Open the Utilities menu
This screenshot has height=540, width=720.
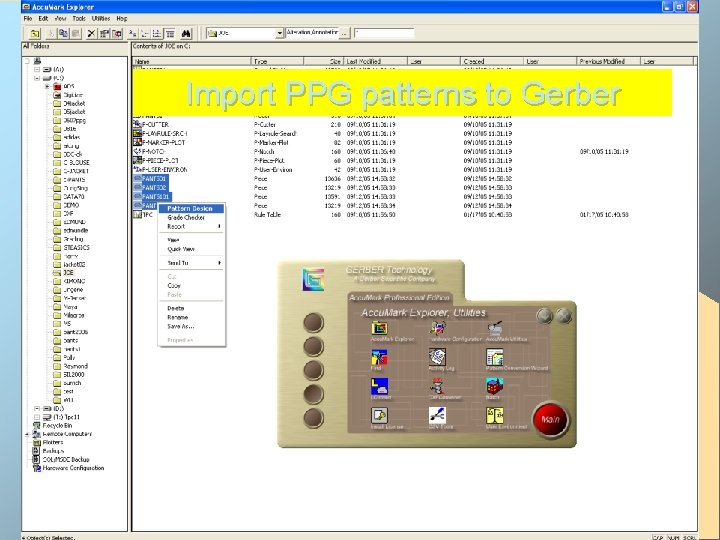coord(101,19)
